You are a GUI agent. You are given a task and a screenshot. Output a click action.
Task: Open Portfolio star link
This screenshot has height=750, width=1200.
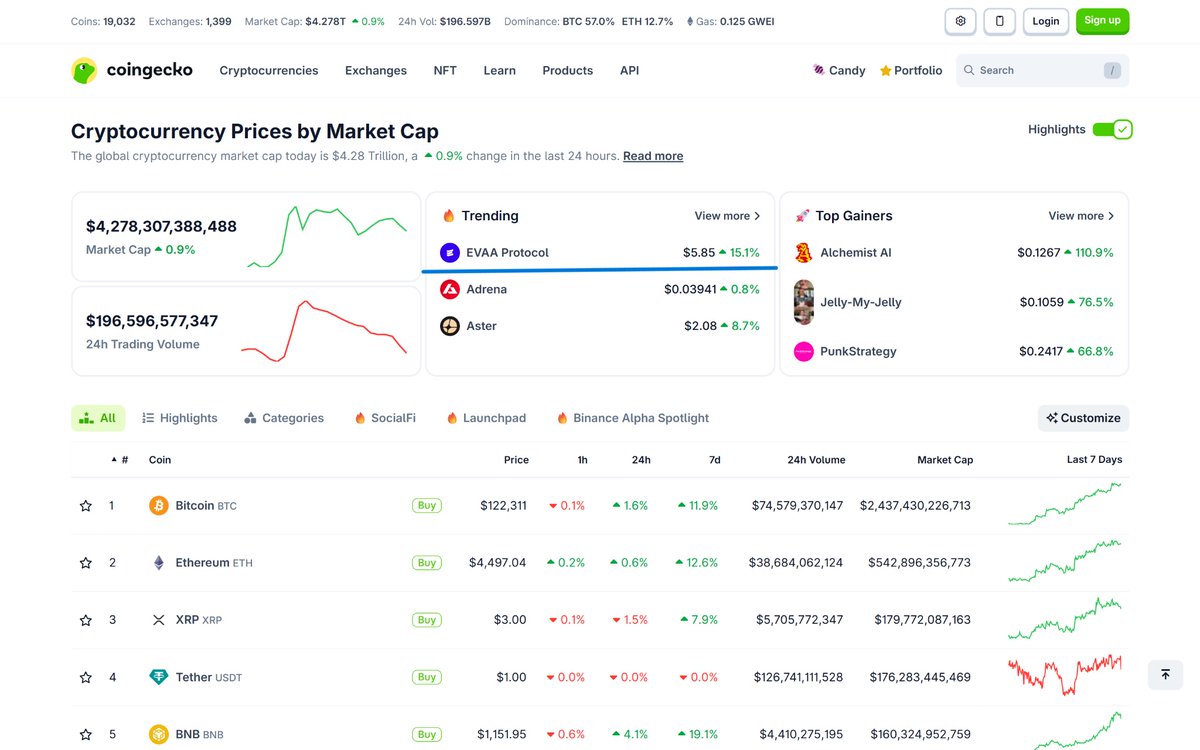[x=911, y=70]
